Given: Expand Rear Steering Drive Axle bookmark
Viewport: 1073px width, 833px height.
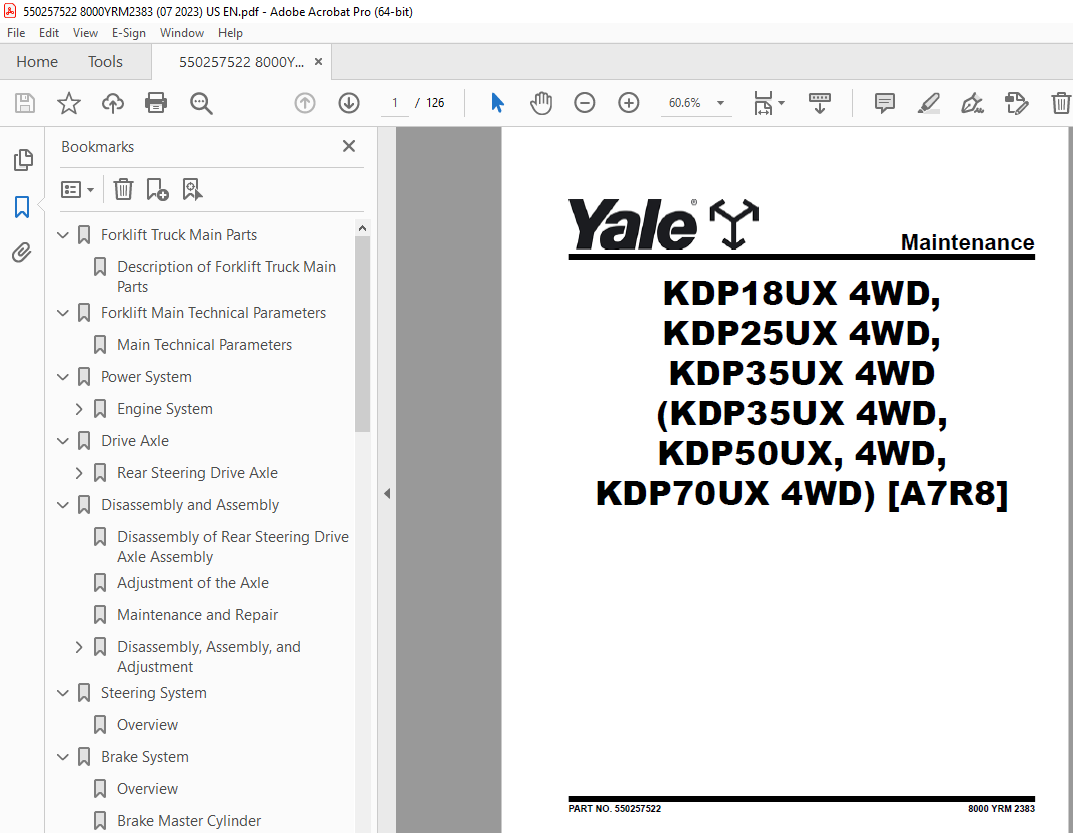Looking at the screenshot, I should 79,473.
